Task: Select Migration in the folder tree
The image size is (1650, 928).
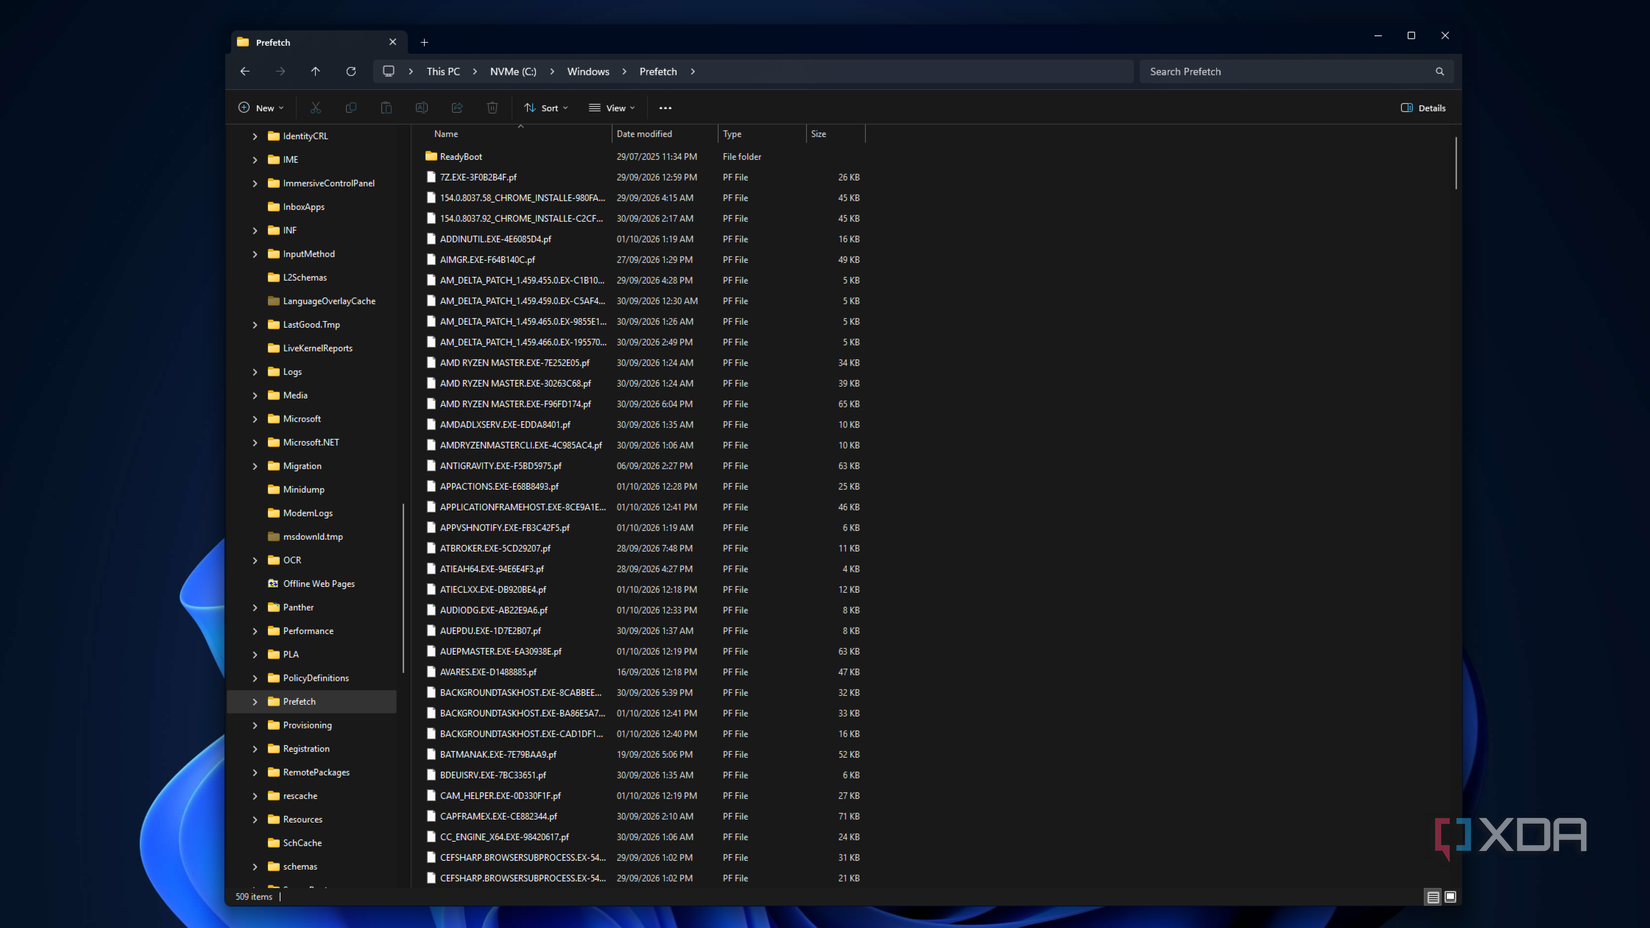Action: tap(302, 466)
